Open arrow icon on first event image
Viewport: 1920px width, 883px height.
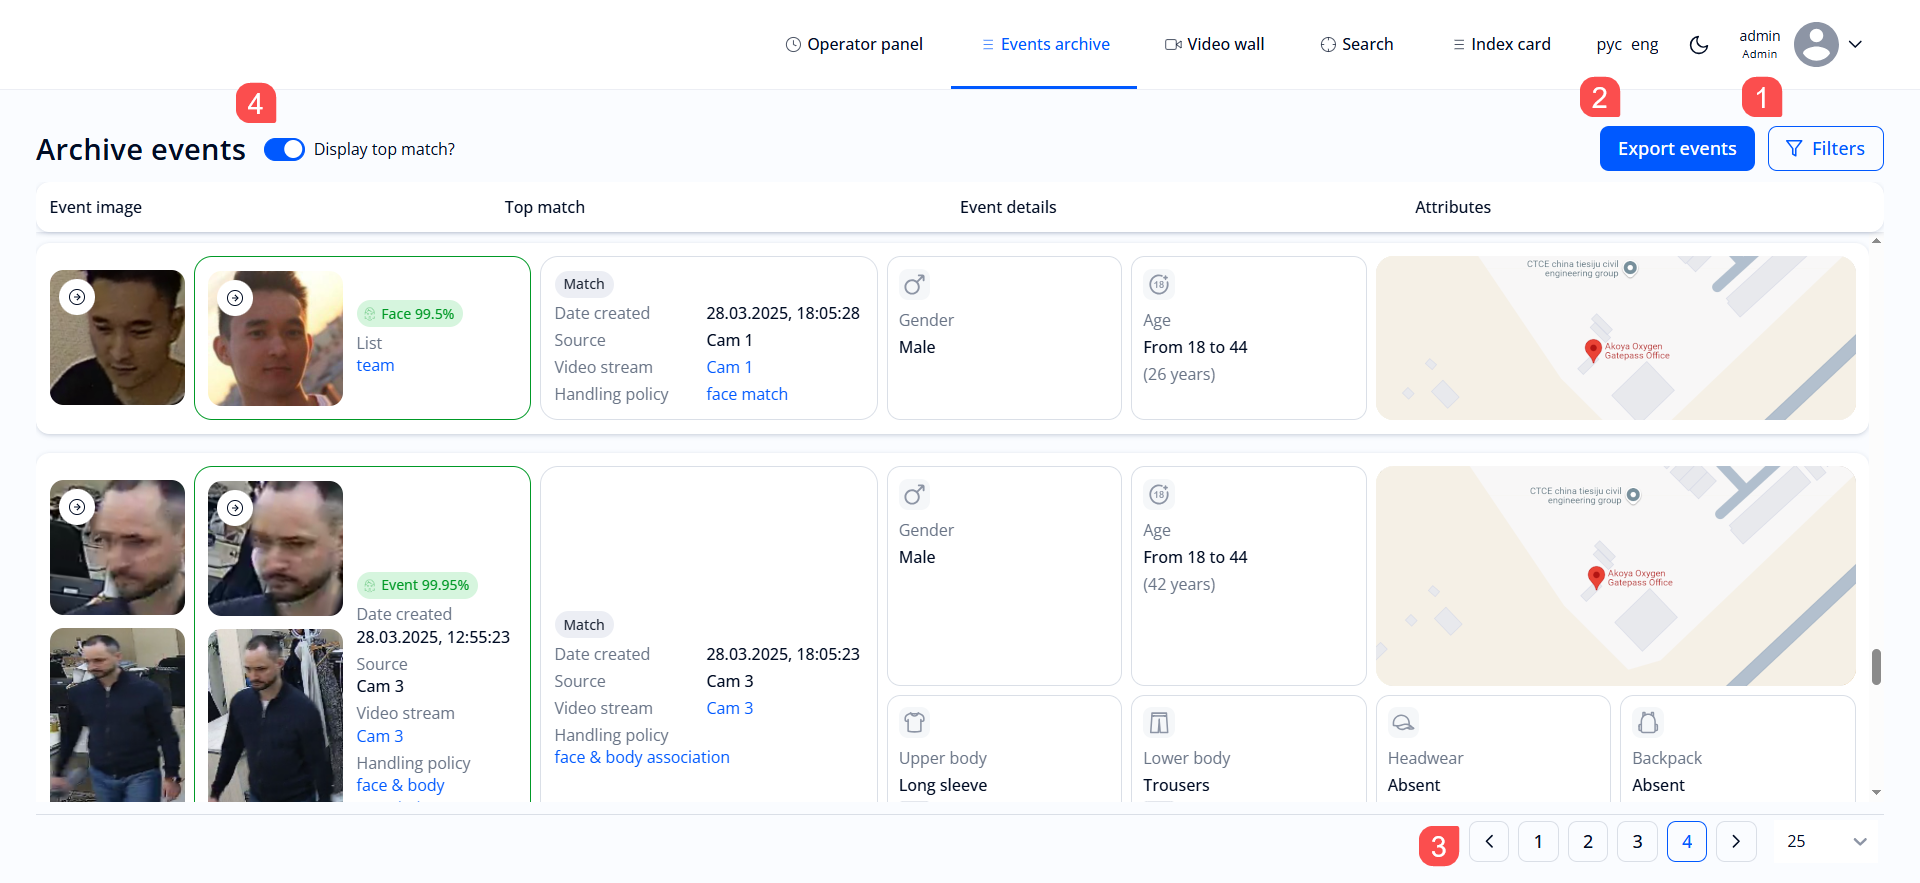click(x=77, y=297)
